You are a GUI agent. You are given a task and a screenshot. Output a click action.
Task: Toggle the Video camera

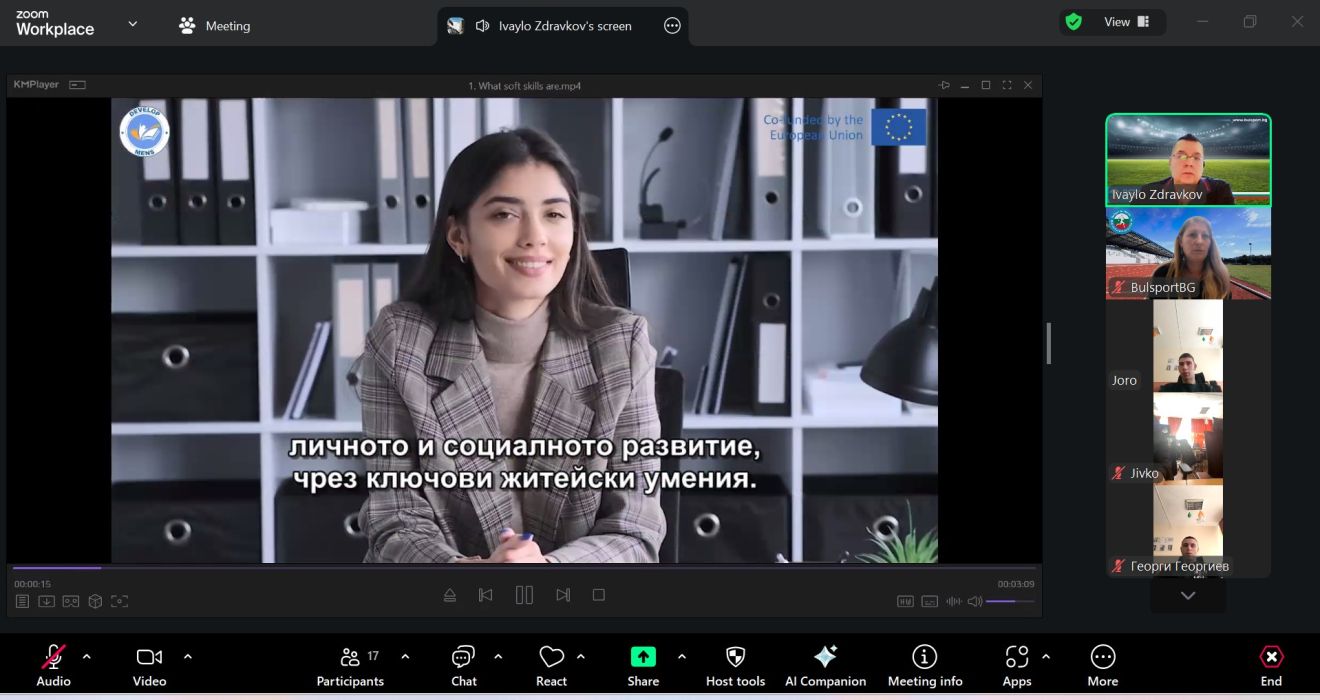click(149, 665)
